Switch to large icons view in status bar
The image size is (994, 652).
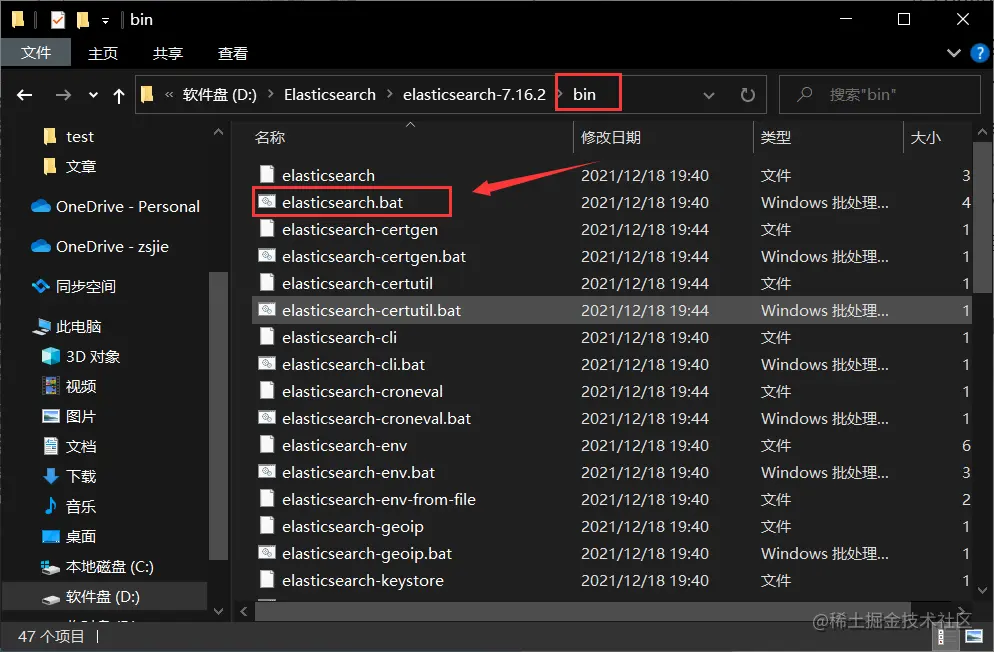coord(974,636)
